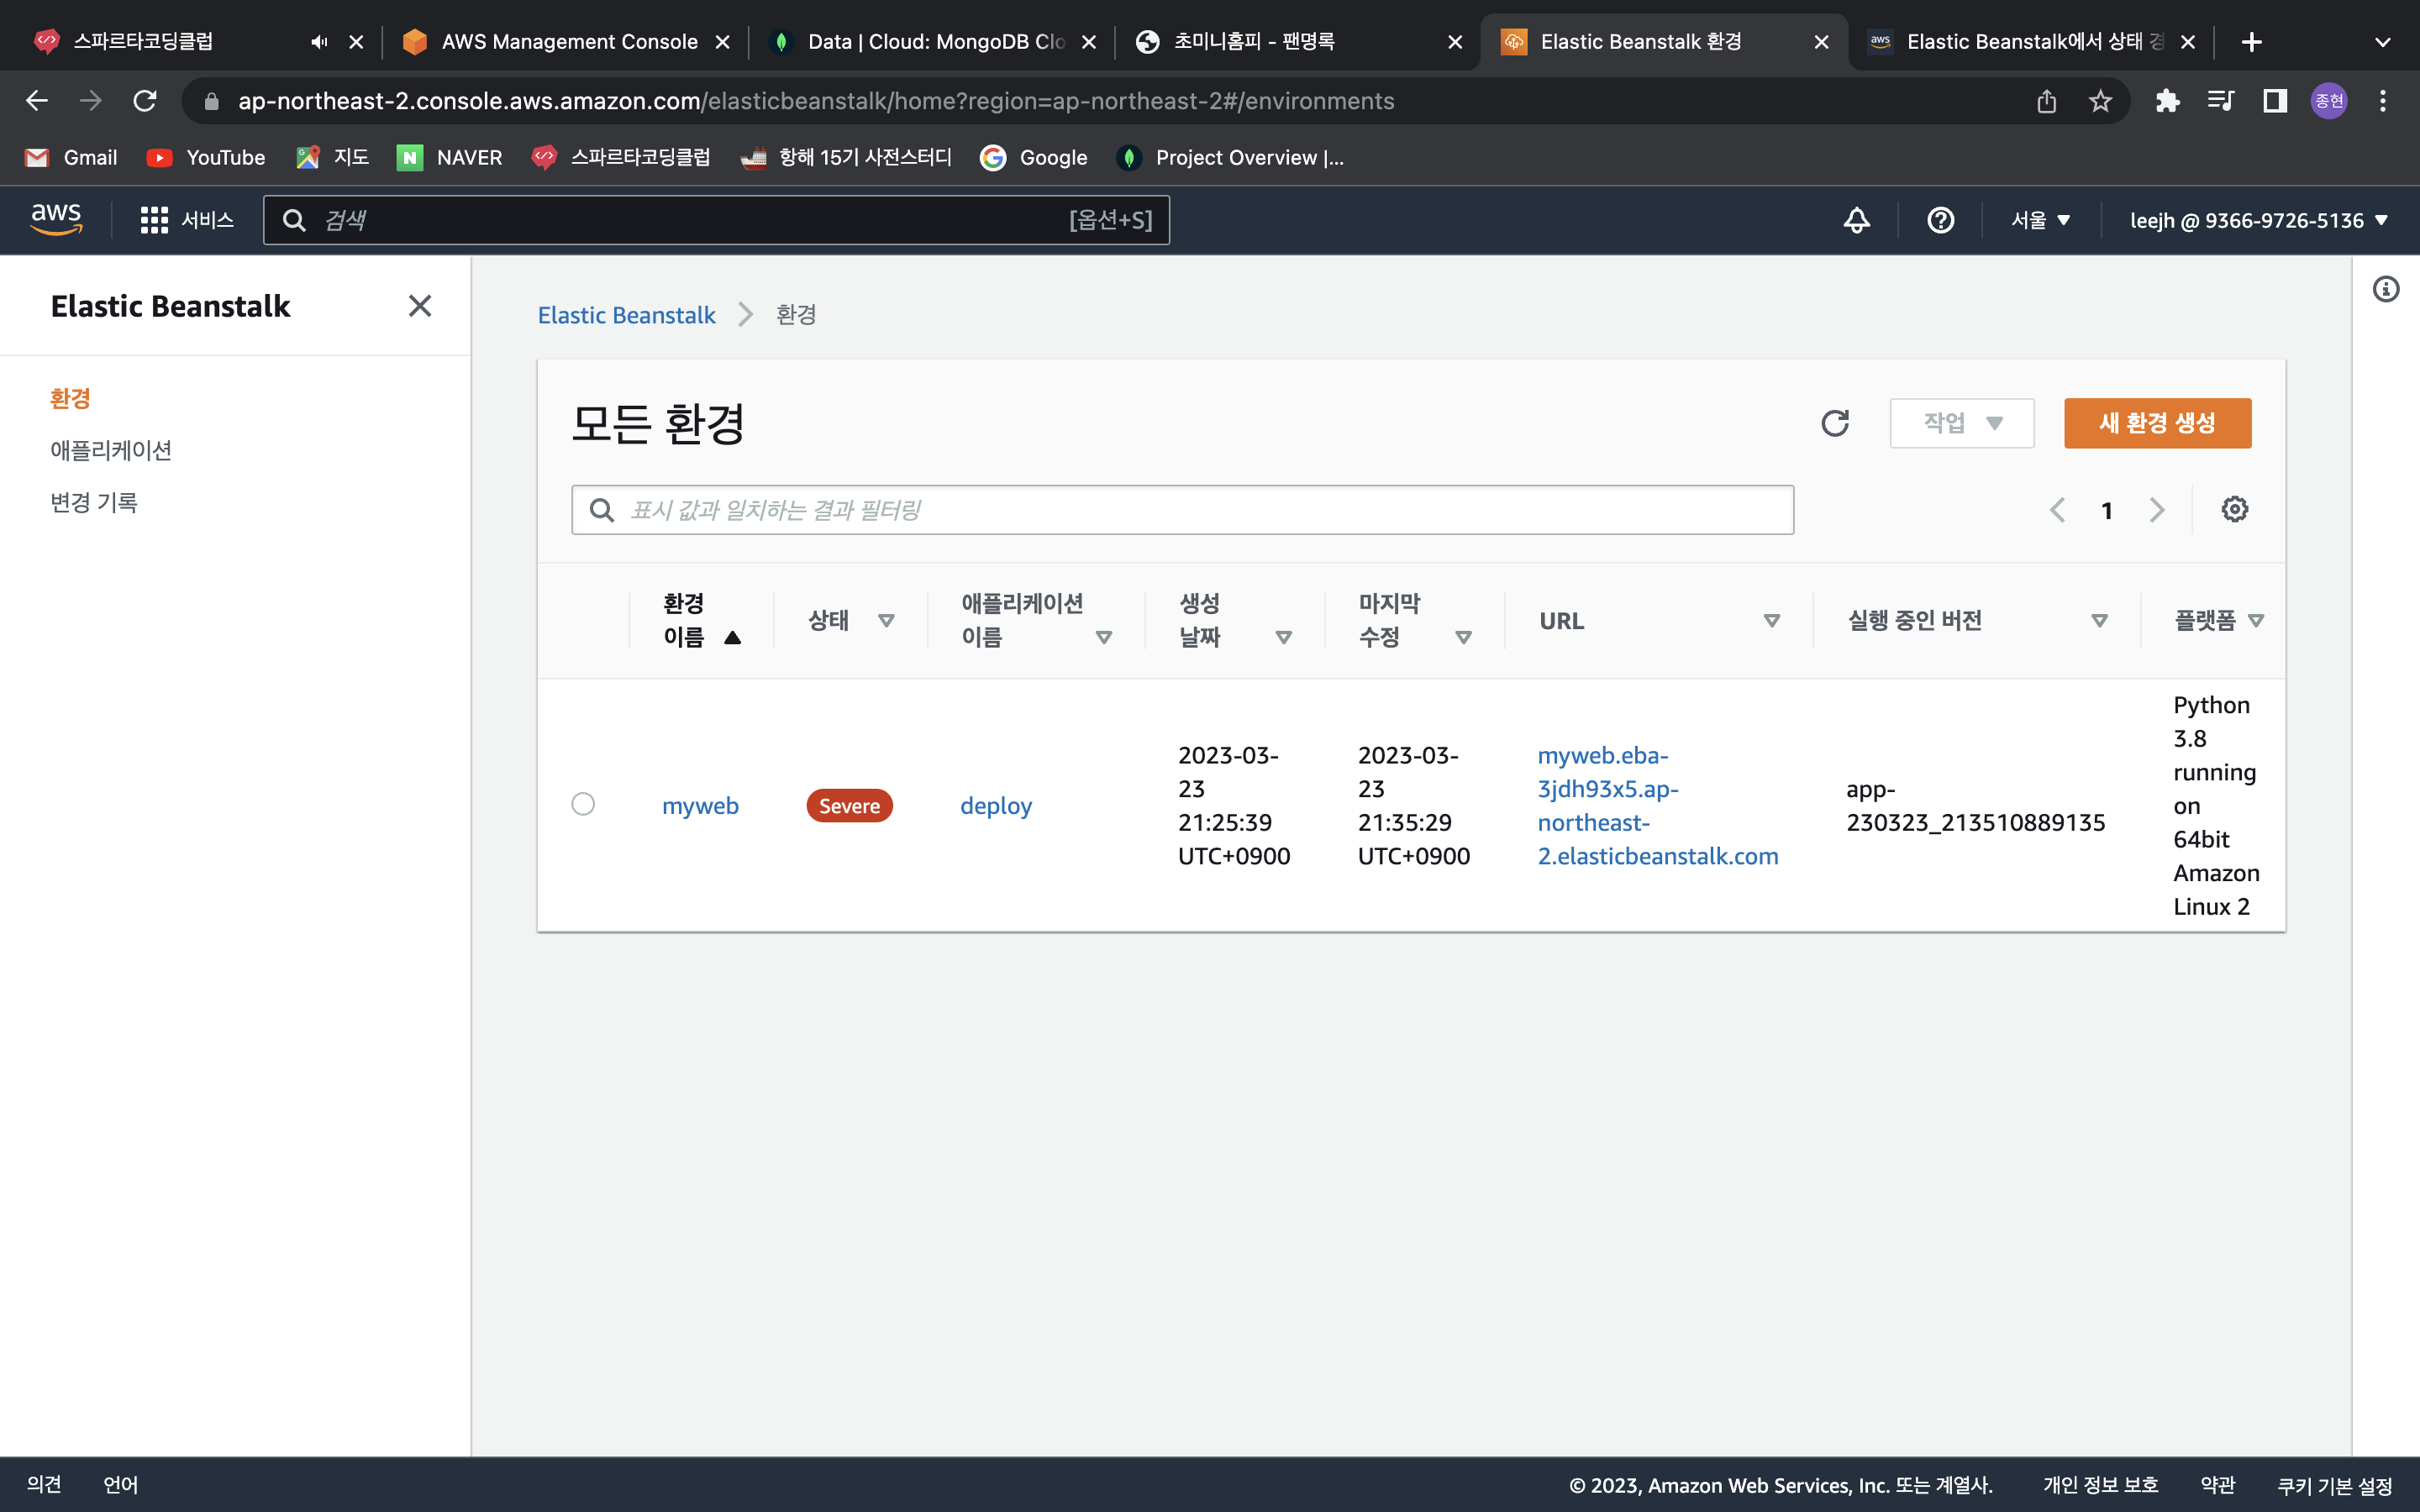
Task: Mute the audio on 스파르타코딩클럽 tab
Action: pos(319,42)
